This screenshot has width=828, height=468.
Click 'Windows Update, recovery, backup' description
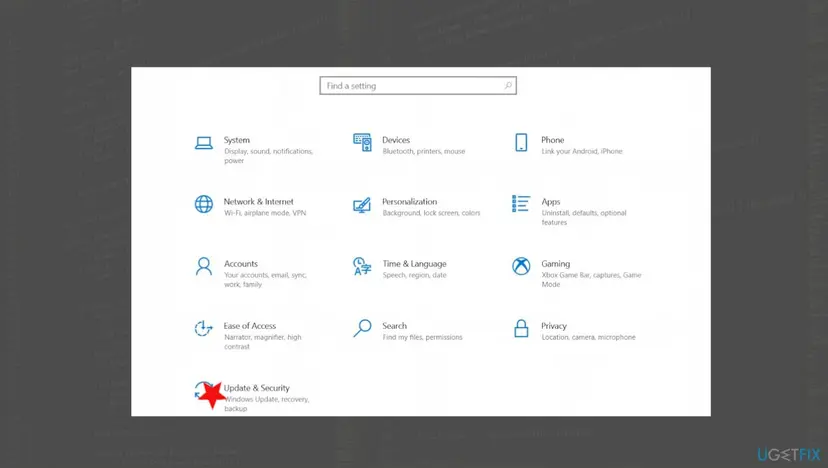pyautogui.click(x=267, y=404)
